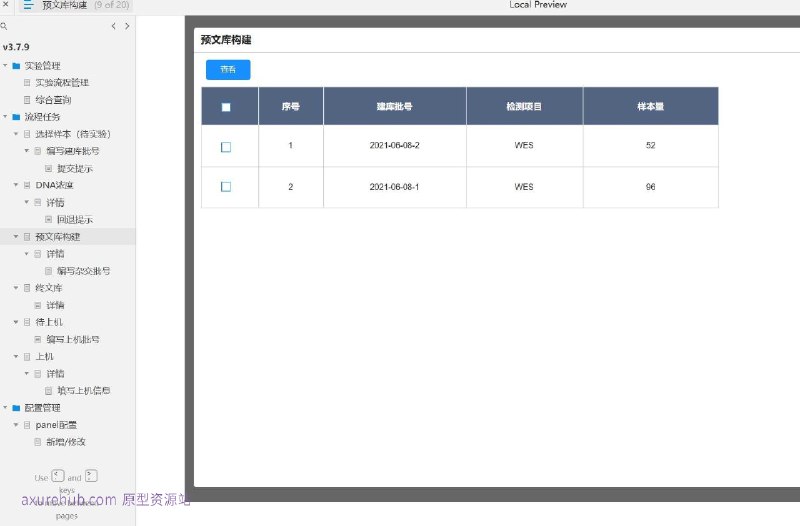Click the 建库批号 column header
This screenshot has width=800, height=526.
[394, 107]
